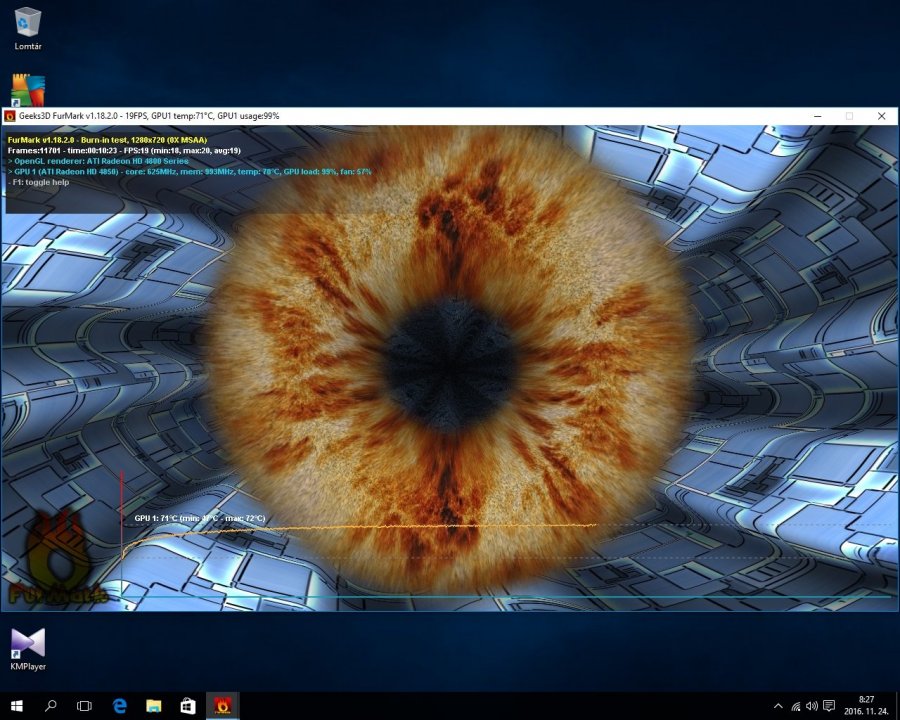Image resolution: width=900 pixels, height=720 pixels.
Task: Open the volume speaker tray icon
Action: click(x=812, y=706)
